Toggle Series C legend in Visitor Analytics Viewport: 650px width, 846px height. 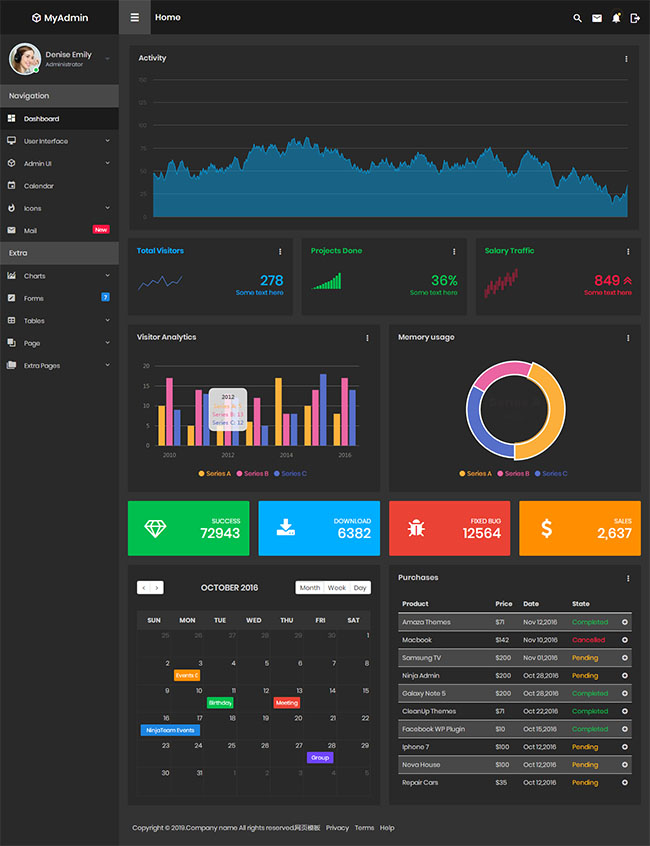point(289,473)
